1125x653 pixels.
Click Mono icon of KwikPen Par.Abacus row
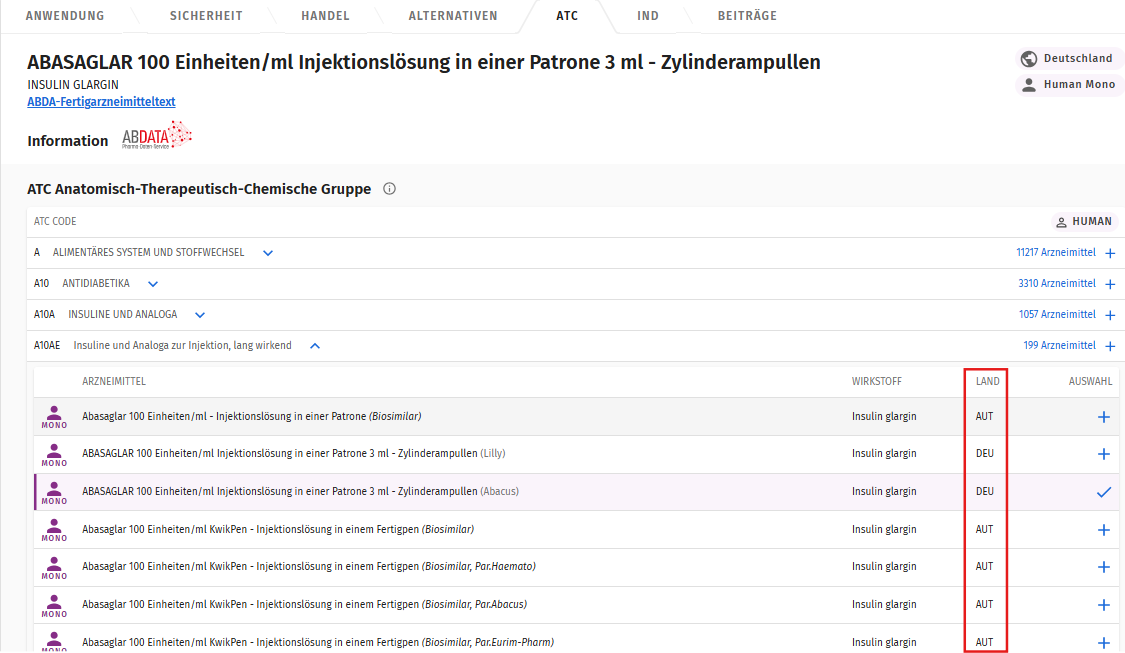[x=54, y=606]
